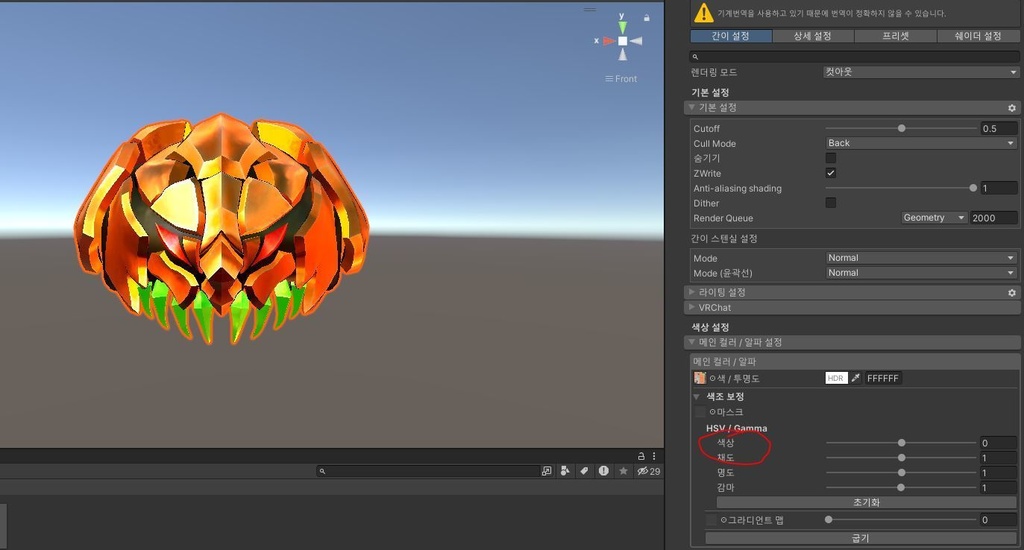Click the 마스크 texture slot
The height and width of the screenshot is (550, 1024).
[x=700, y=412]
